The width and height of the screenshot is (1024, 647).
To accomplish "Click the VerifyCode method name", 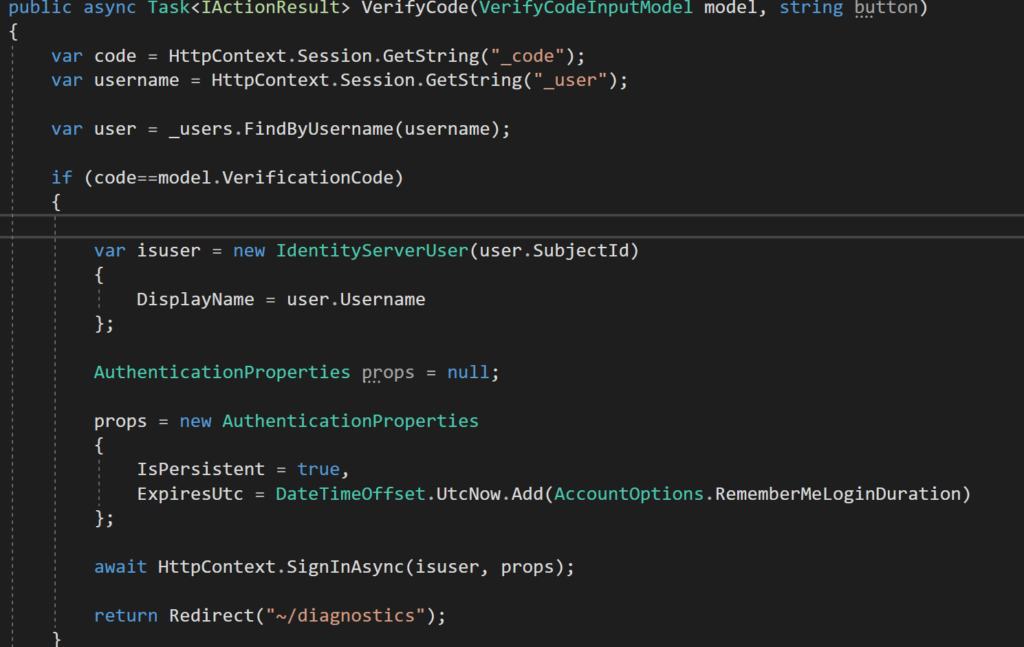I will coord(419,8).
